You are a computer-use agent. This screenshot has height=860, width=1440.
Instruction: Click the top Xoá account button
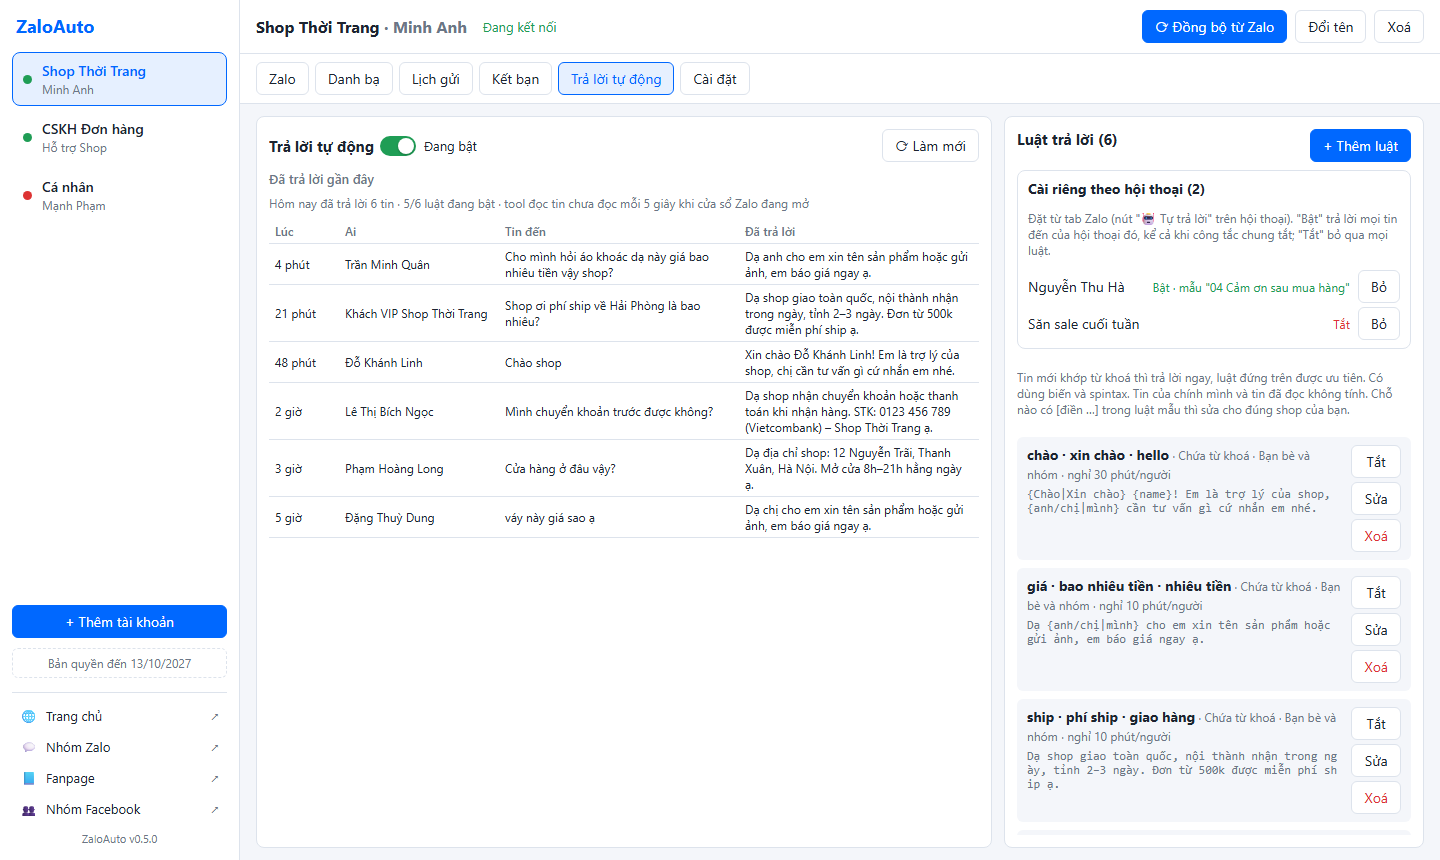1399,27
